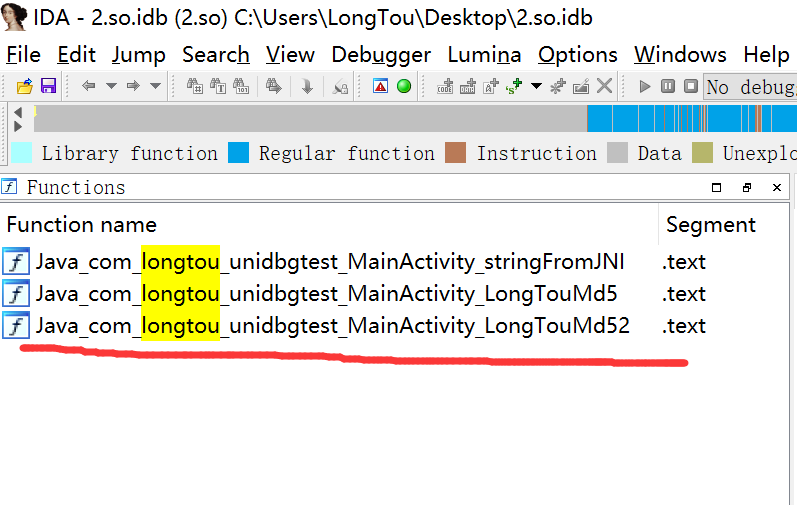The height and width of the screenshot is (505, 797).
Task: Open the Edit menu
Action: point(76,54)
